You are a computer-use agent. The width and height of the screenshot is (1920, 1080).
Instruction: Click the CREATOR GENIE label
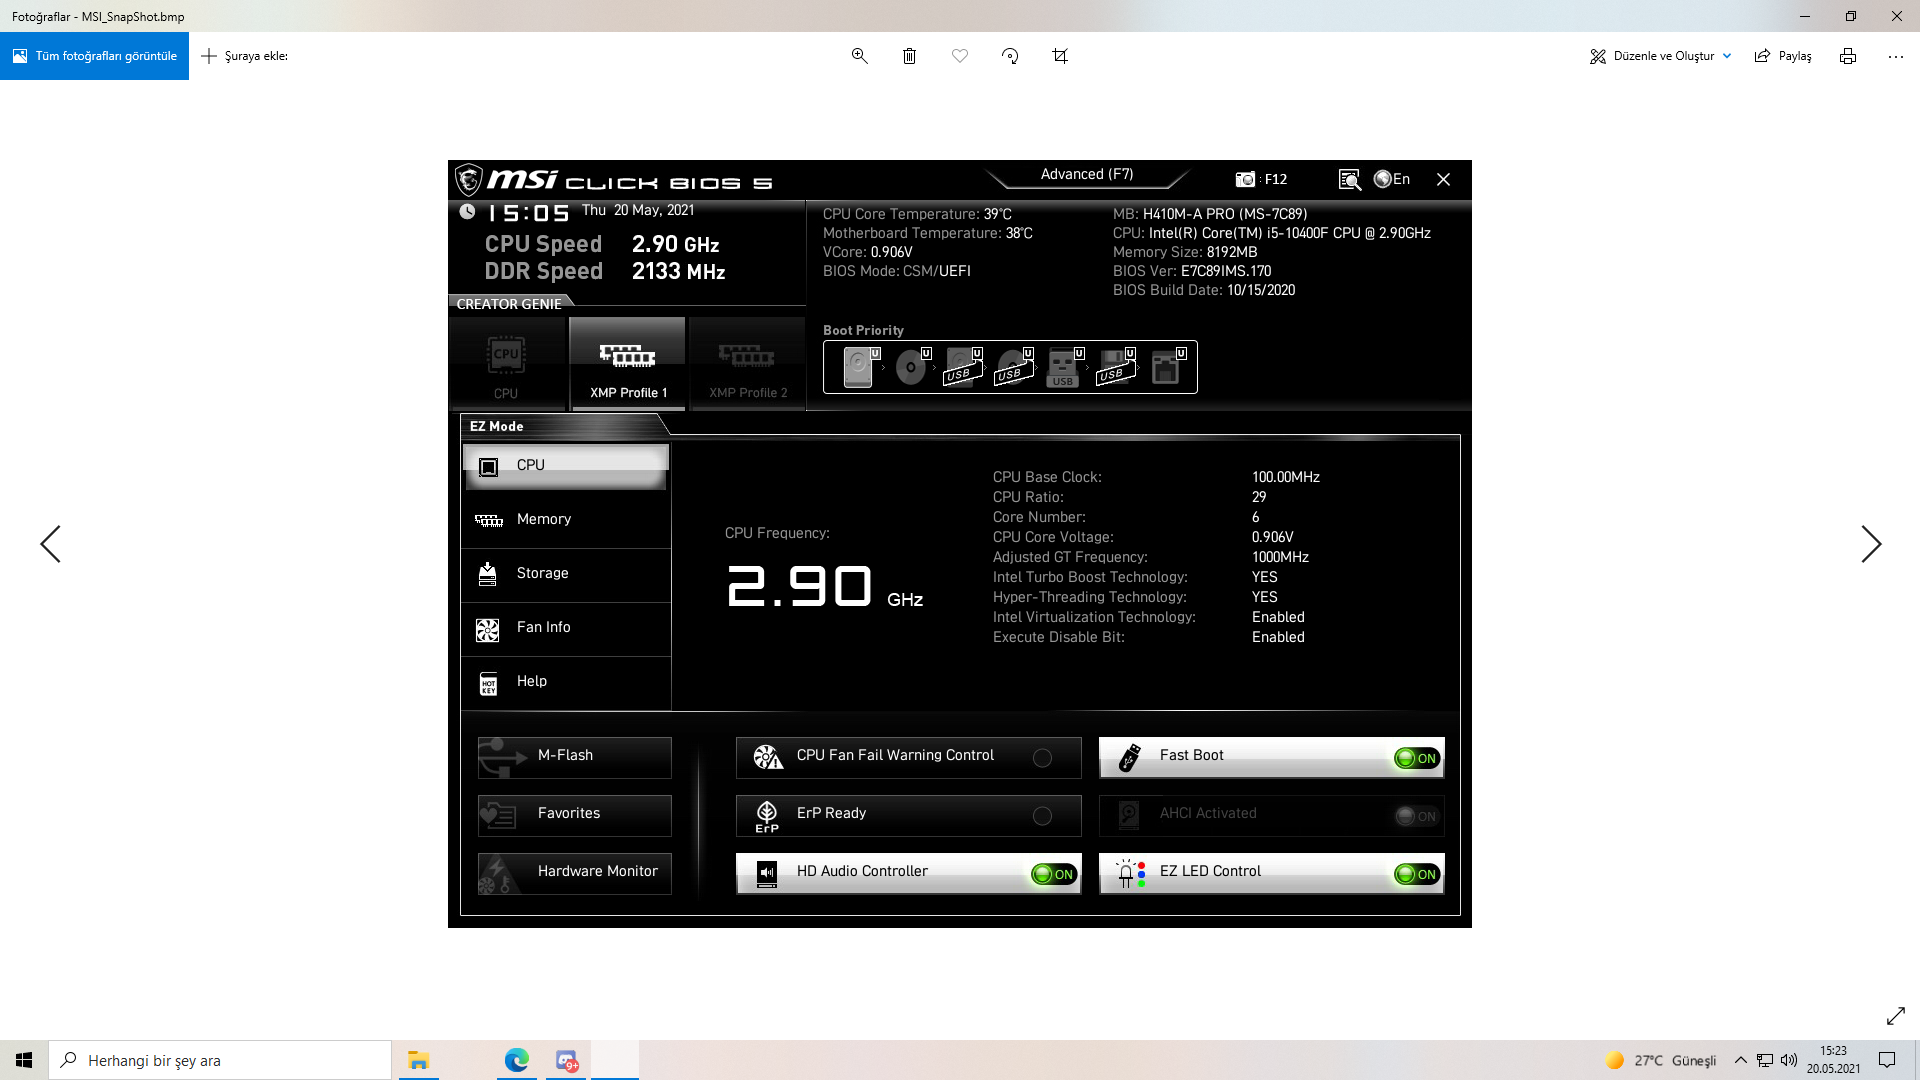pos(509,304)
